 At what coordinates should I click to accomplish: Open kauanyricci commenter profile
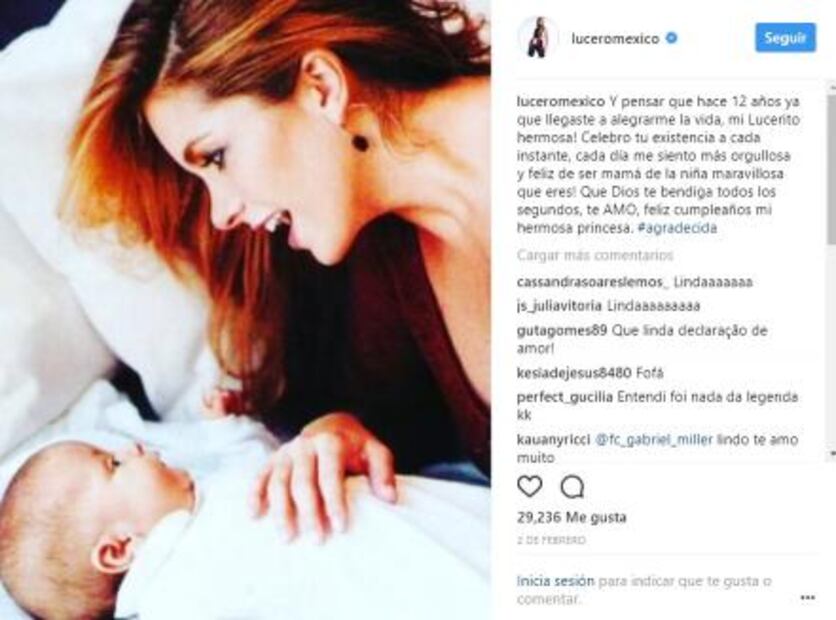point(553,440)
